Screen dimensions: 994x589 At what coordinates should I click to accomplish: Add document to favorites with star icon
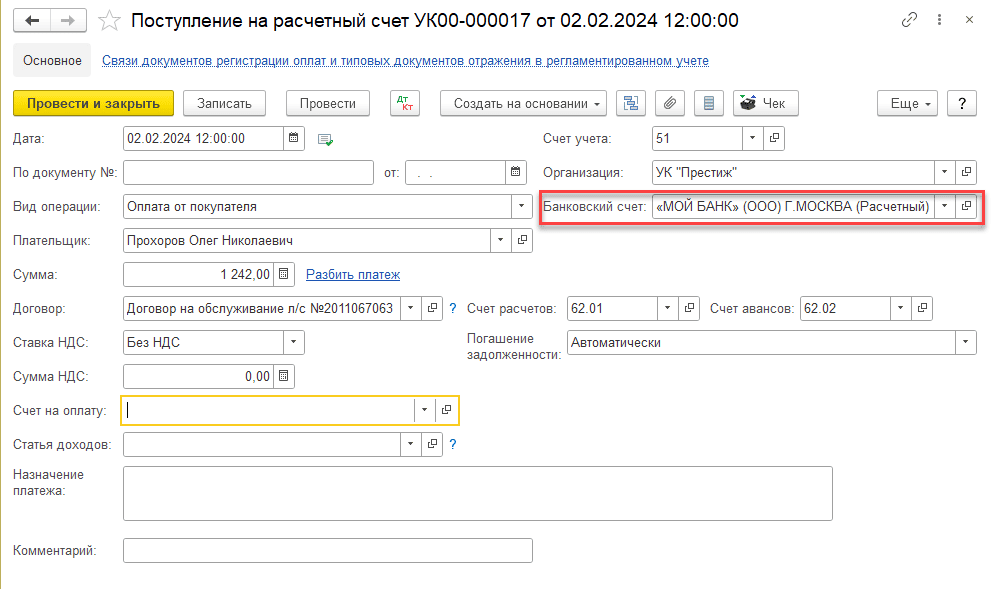coord(109,21)
